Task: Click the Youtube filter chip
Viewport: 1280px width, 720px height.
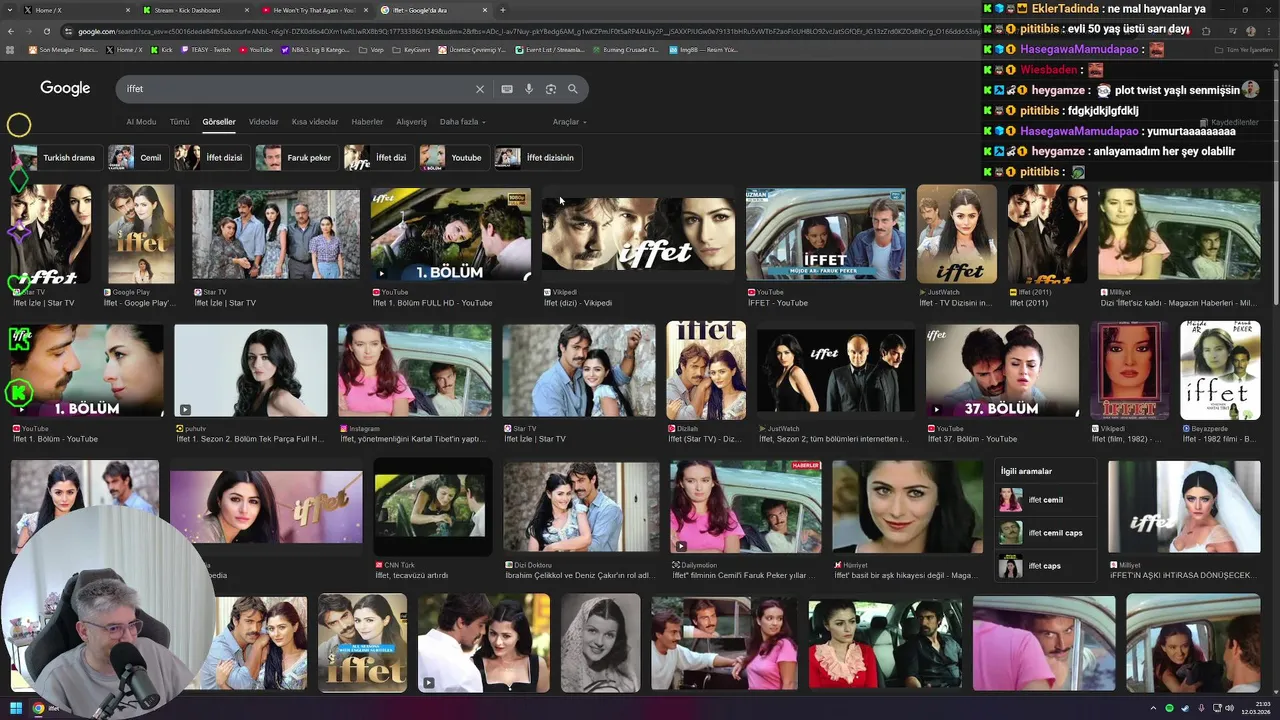Action: (453, 157)
